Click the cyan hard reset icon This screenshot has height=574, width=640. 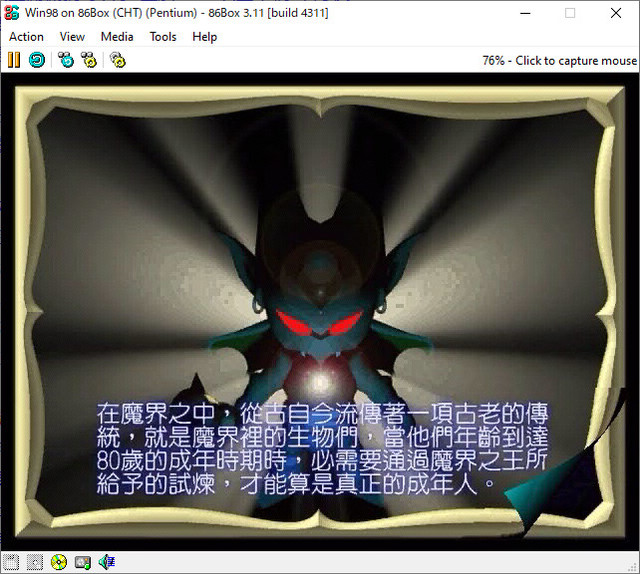[x=37, y=60]
